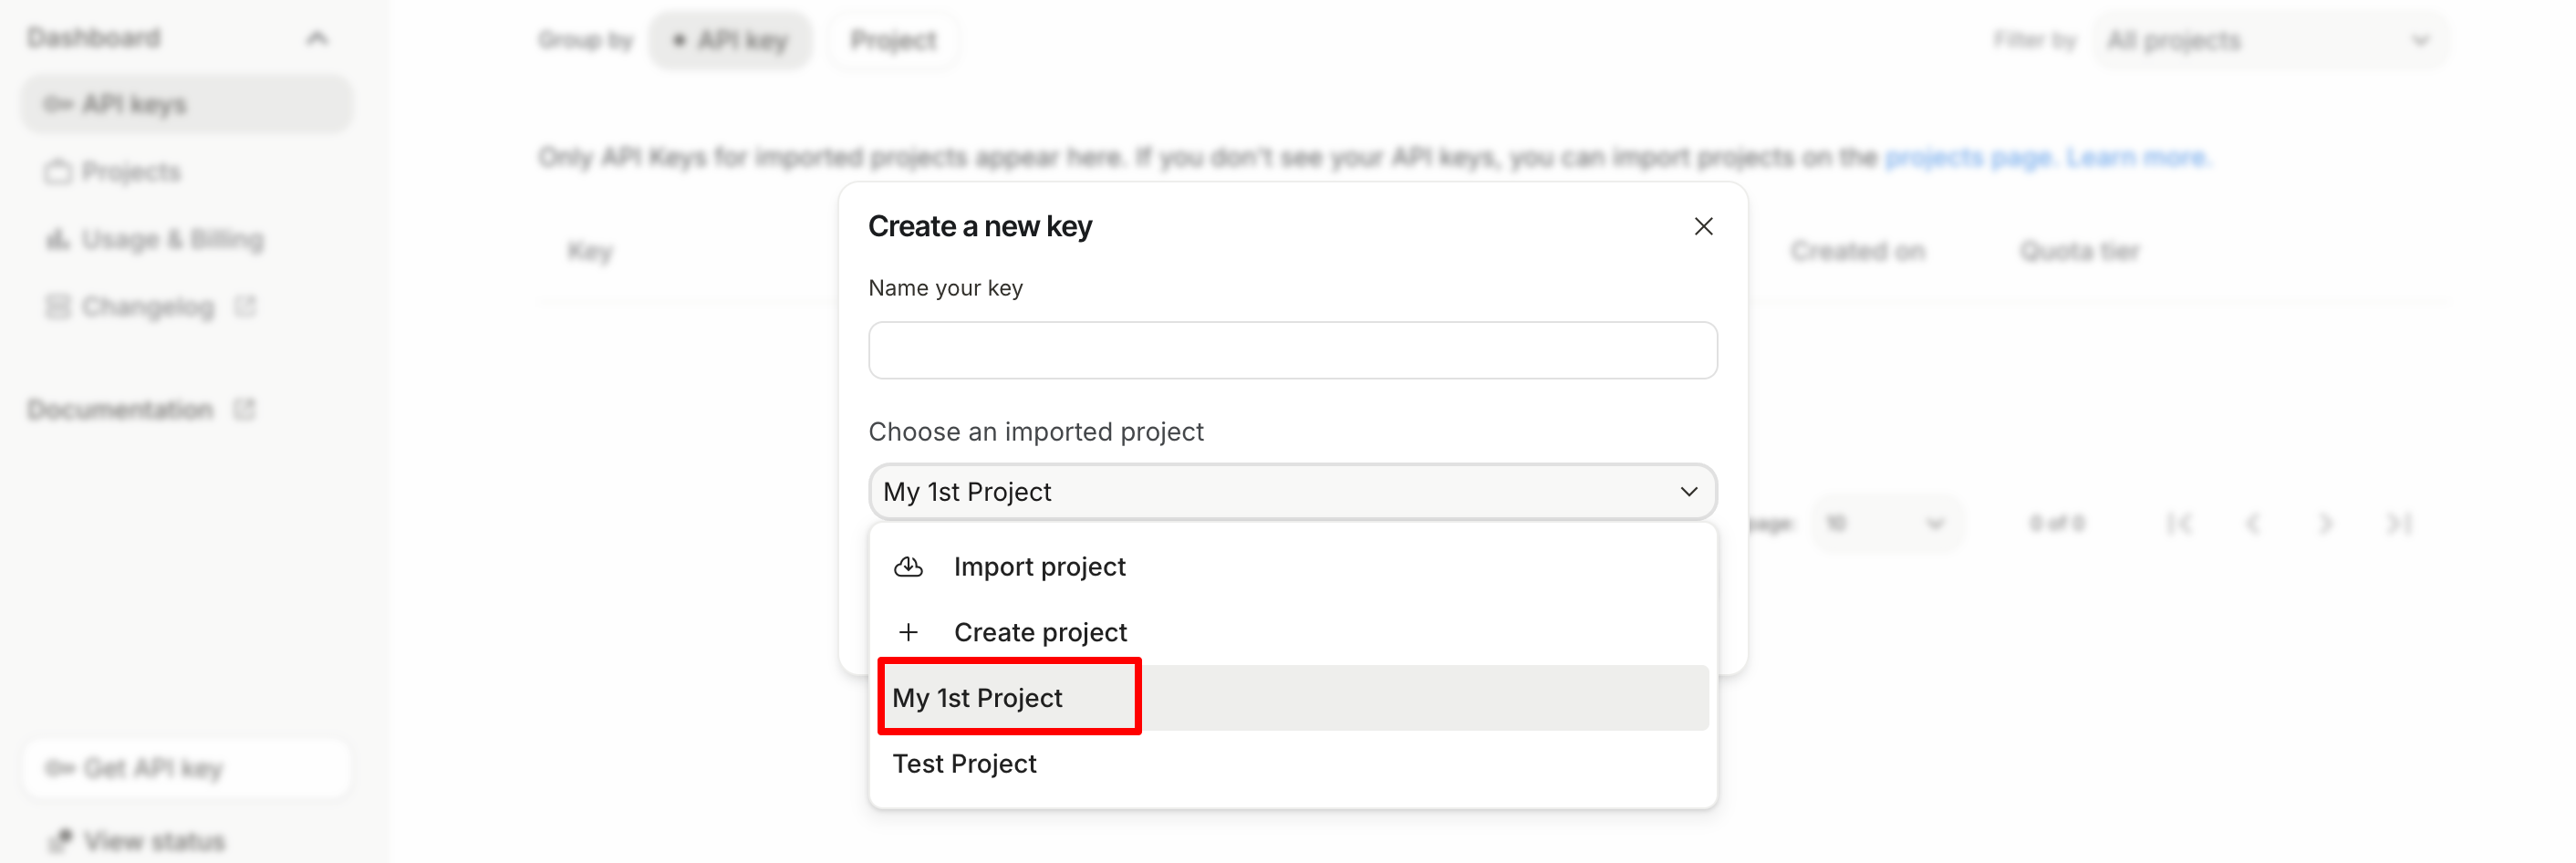Open the Changelog external link

click(148, 307)
